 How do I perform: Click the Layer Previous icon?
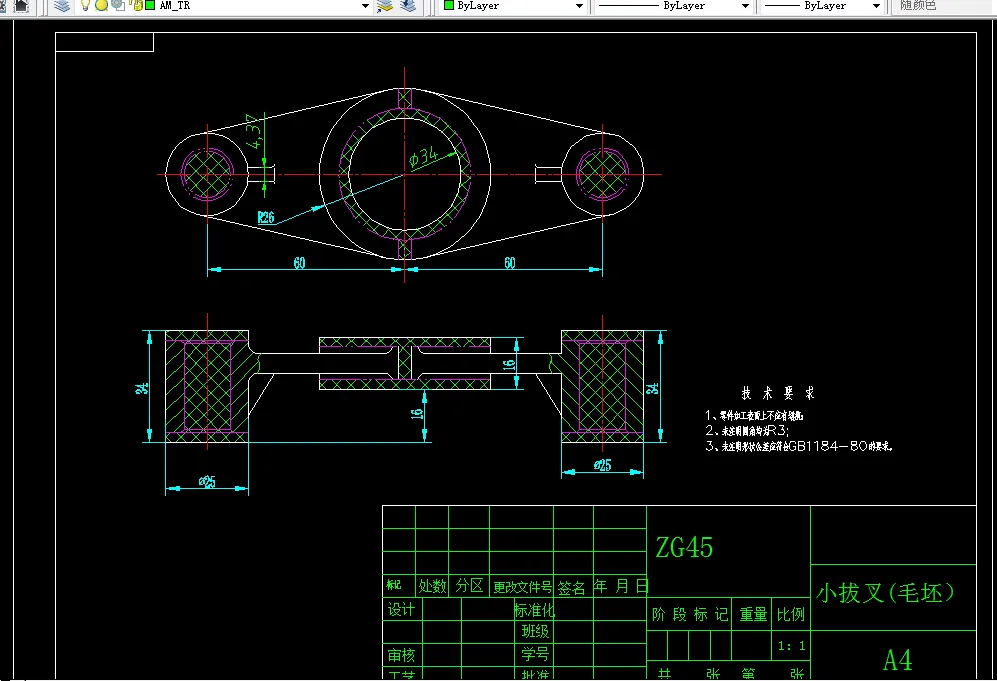point(408,6)
